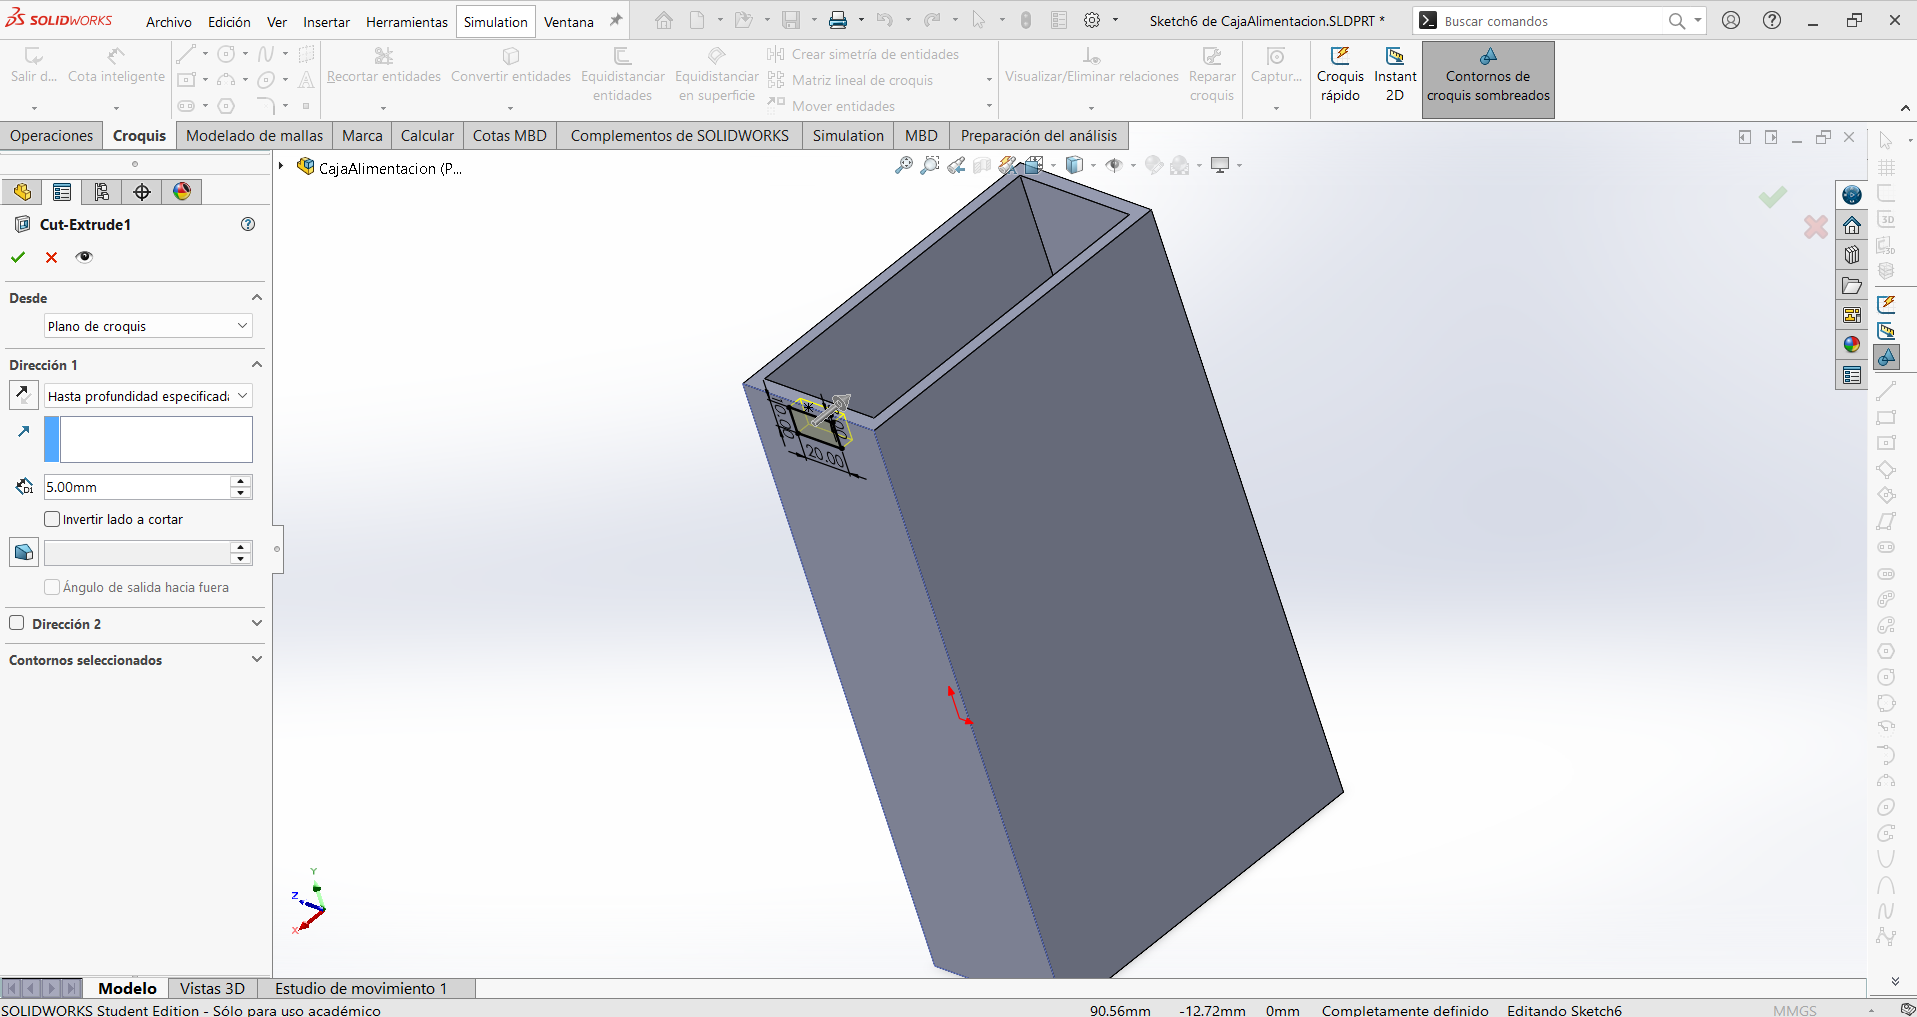Cancel sketch with the red corner X
This screenshot has width=1917, height=1017.
(1816, 227)
